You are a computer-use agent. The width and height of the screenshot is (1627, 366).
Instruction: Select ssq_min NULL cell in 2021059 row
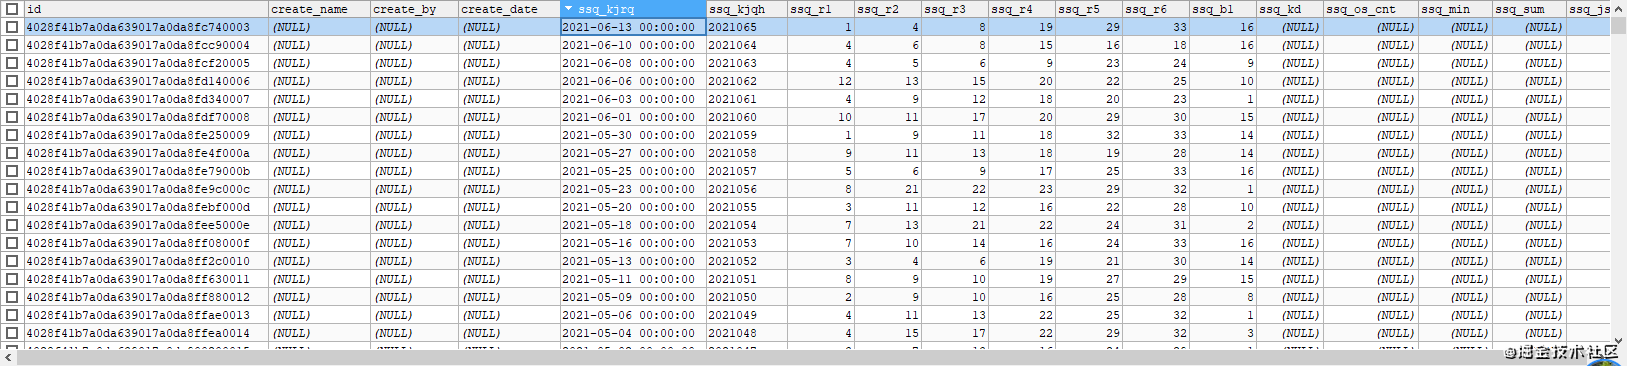click(x=1455, y=135)
